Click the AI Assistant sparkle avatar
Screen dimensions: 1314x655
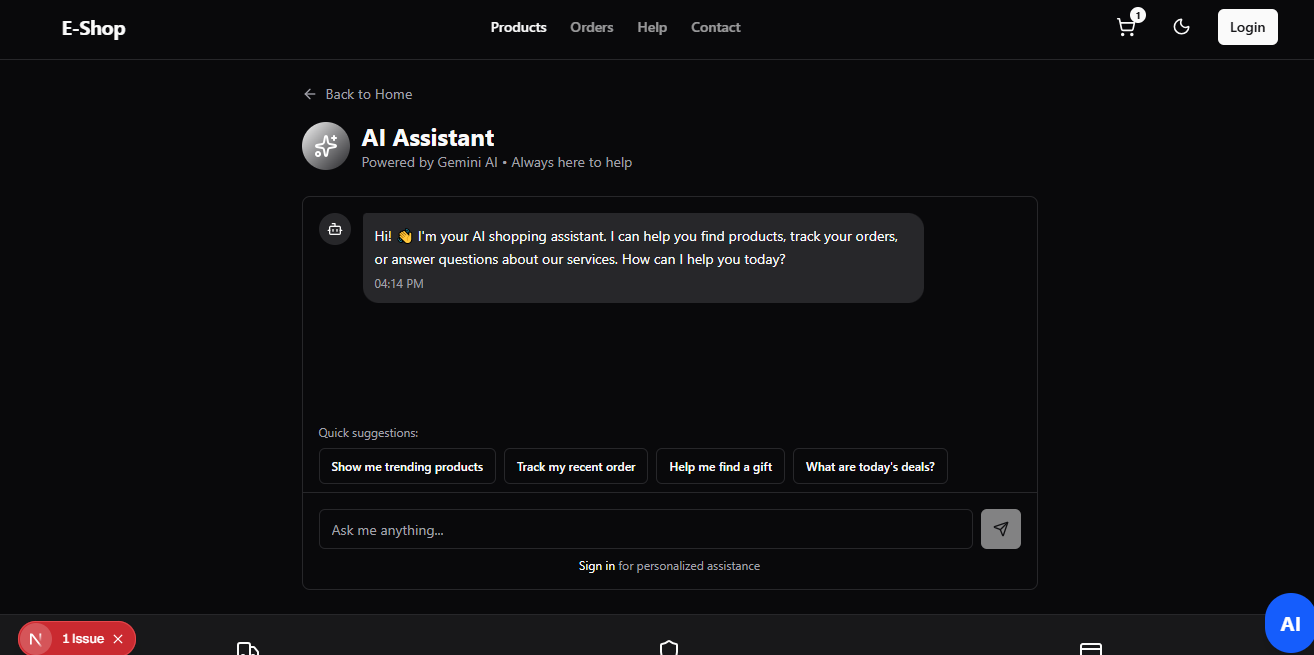(x=326, y=146)
